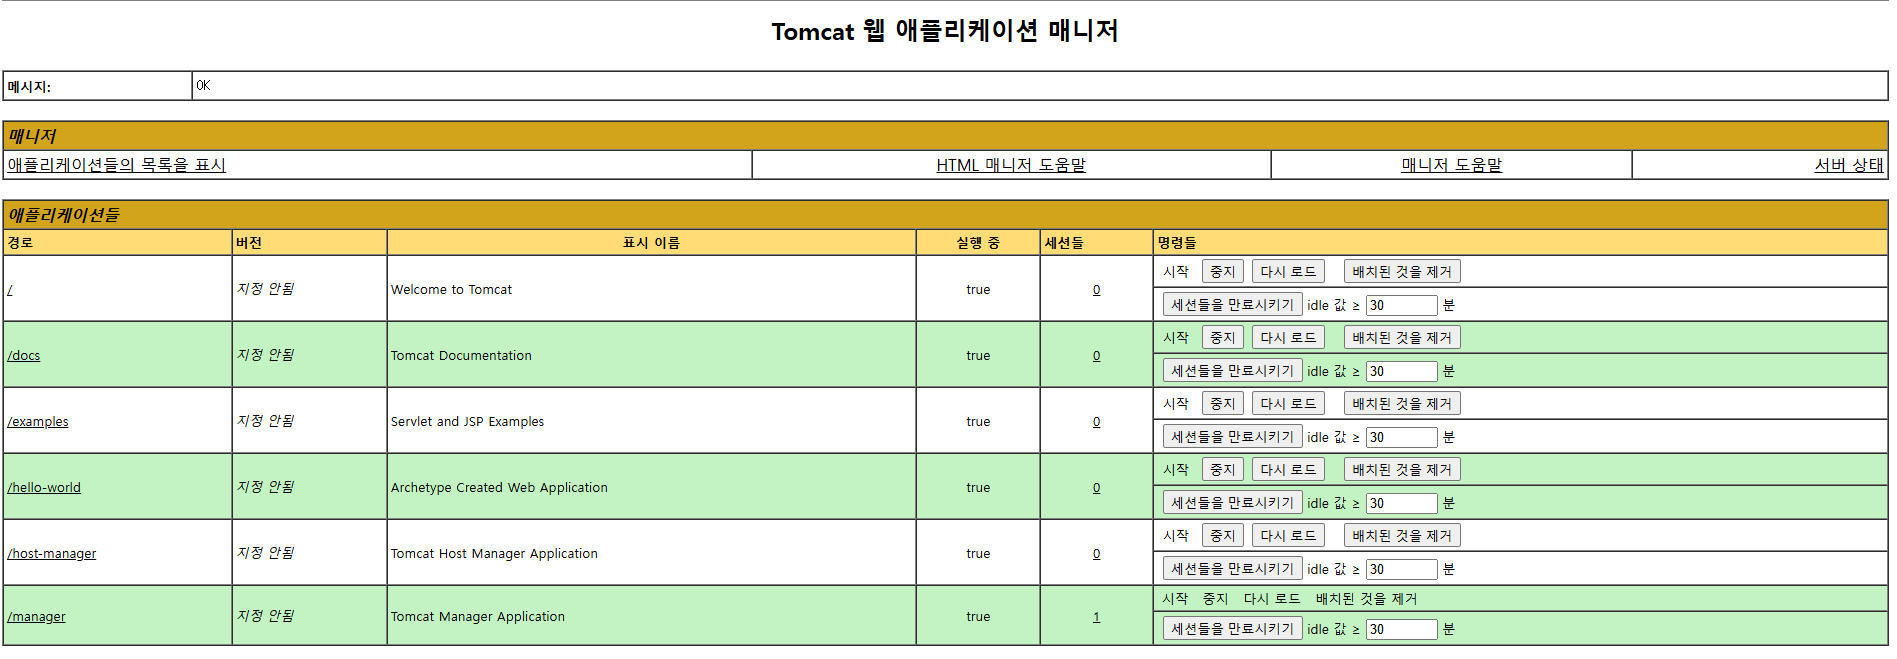Expire sessions (세션들을 만료시키기) for root /
This screenshot has width=1897, height=659.
(x=1232, y=305)
